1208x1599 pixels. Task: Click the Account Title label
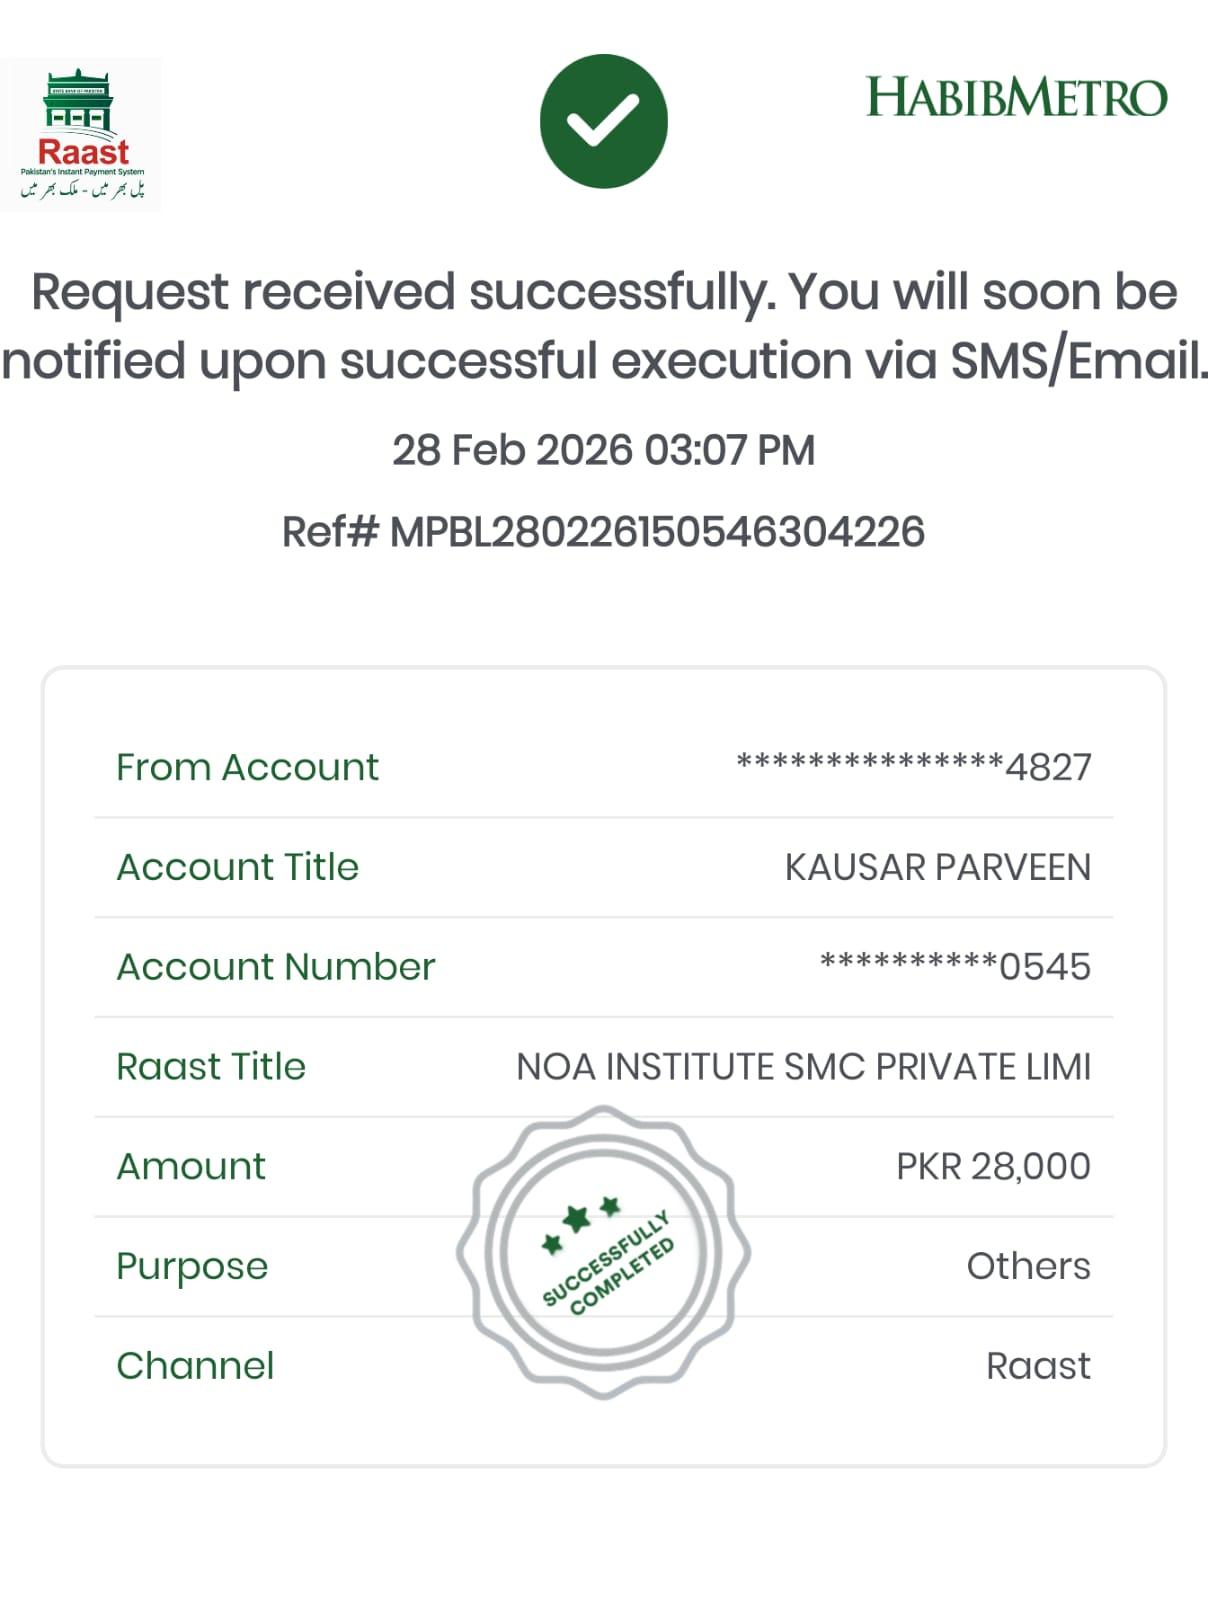[x=237, y=867]
